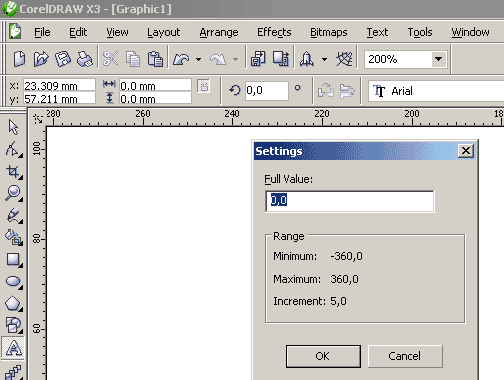The image size is (504, 380).
Task: Select the Pick tool arrow
Action: (13, 127)
